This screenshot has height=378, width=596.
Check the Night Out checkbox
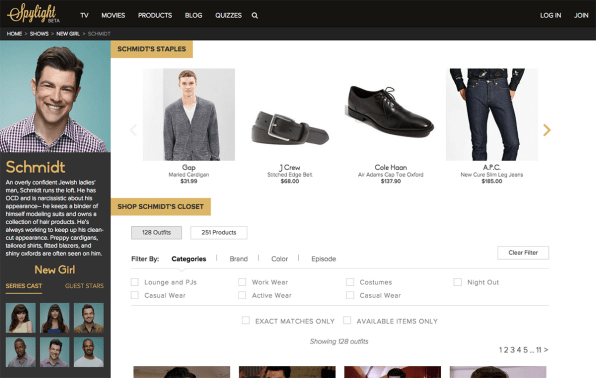pos(457,282)
